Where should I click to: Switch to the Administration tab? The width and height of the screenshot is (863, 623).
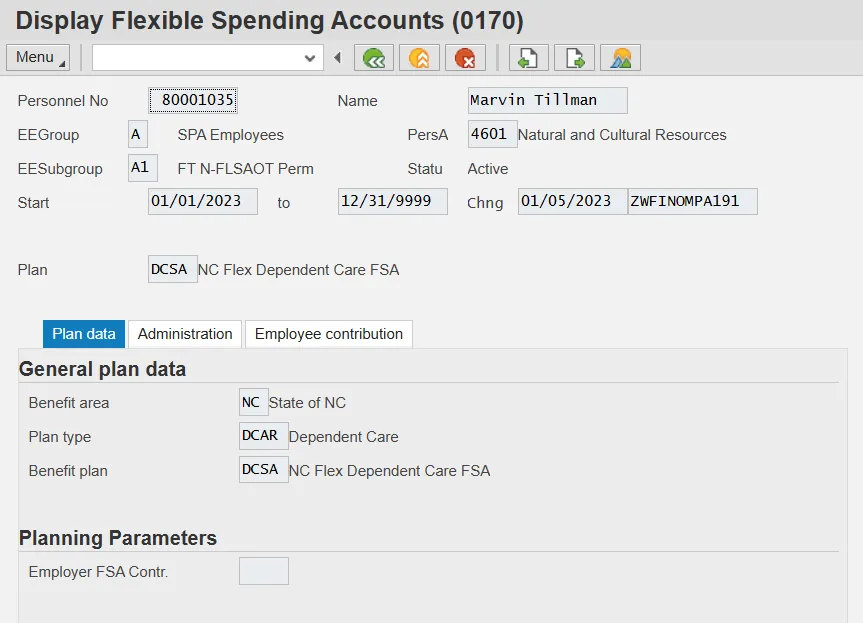point(185,334)
